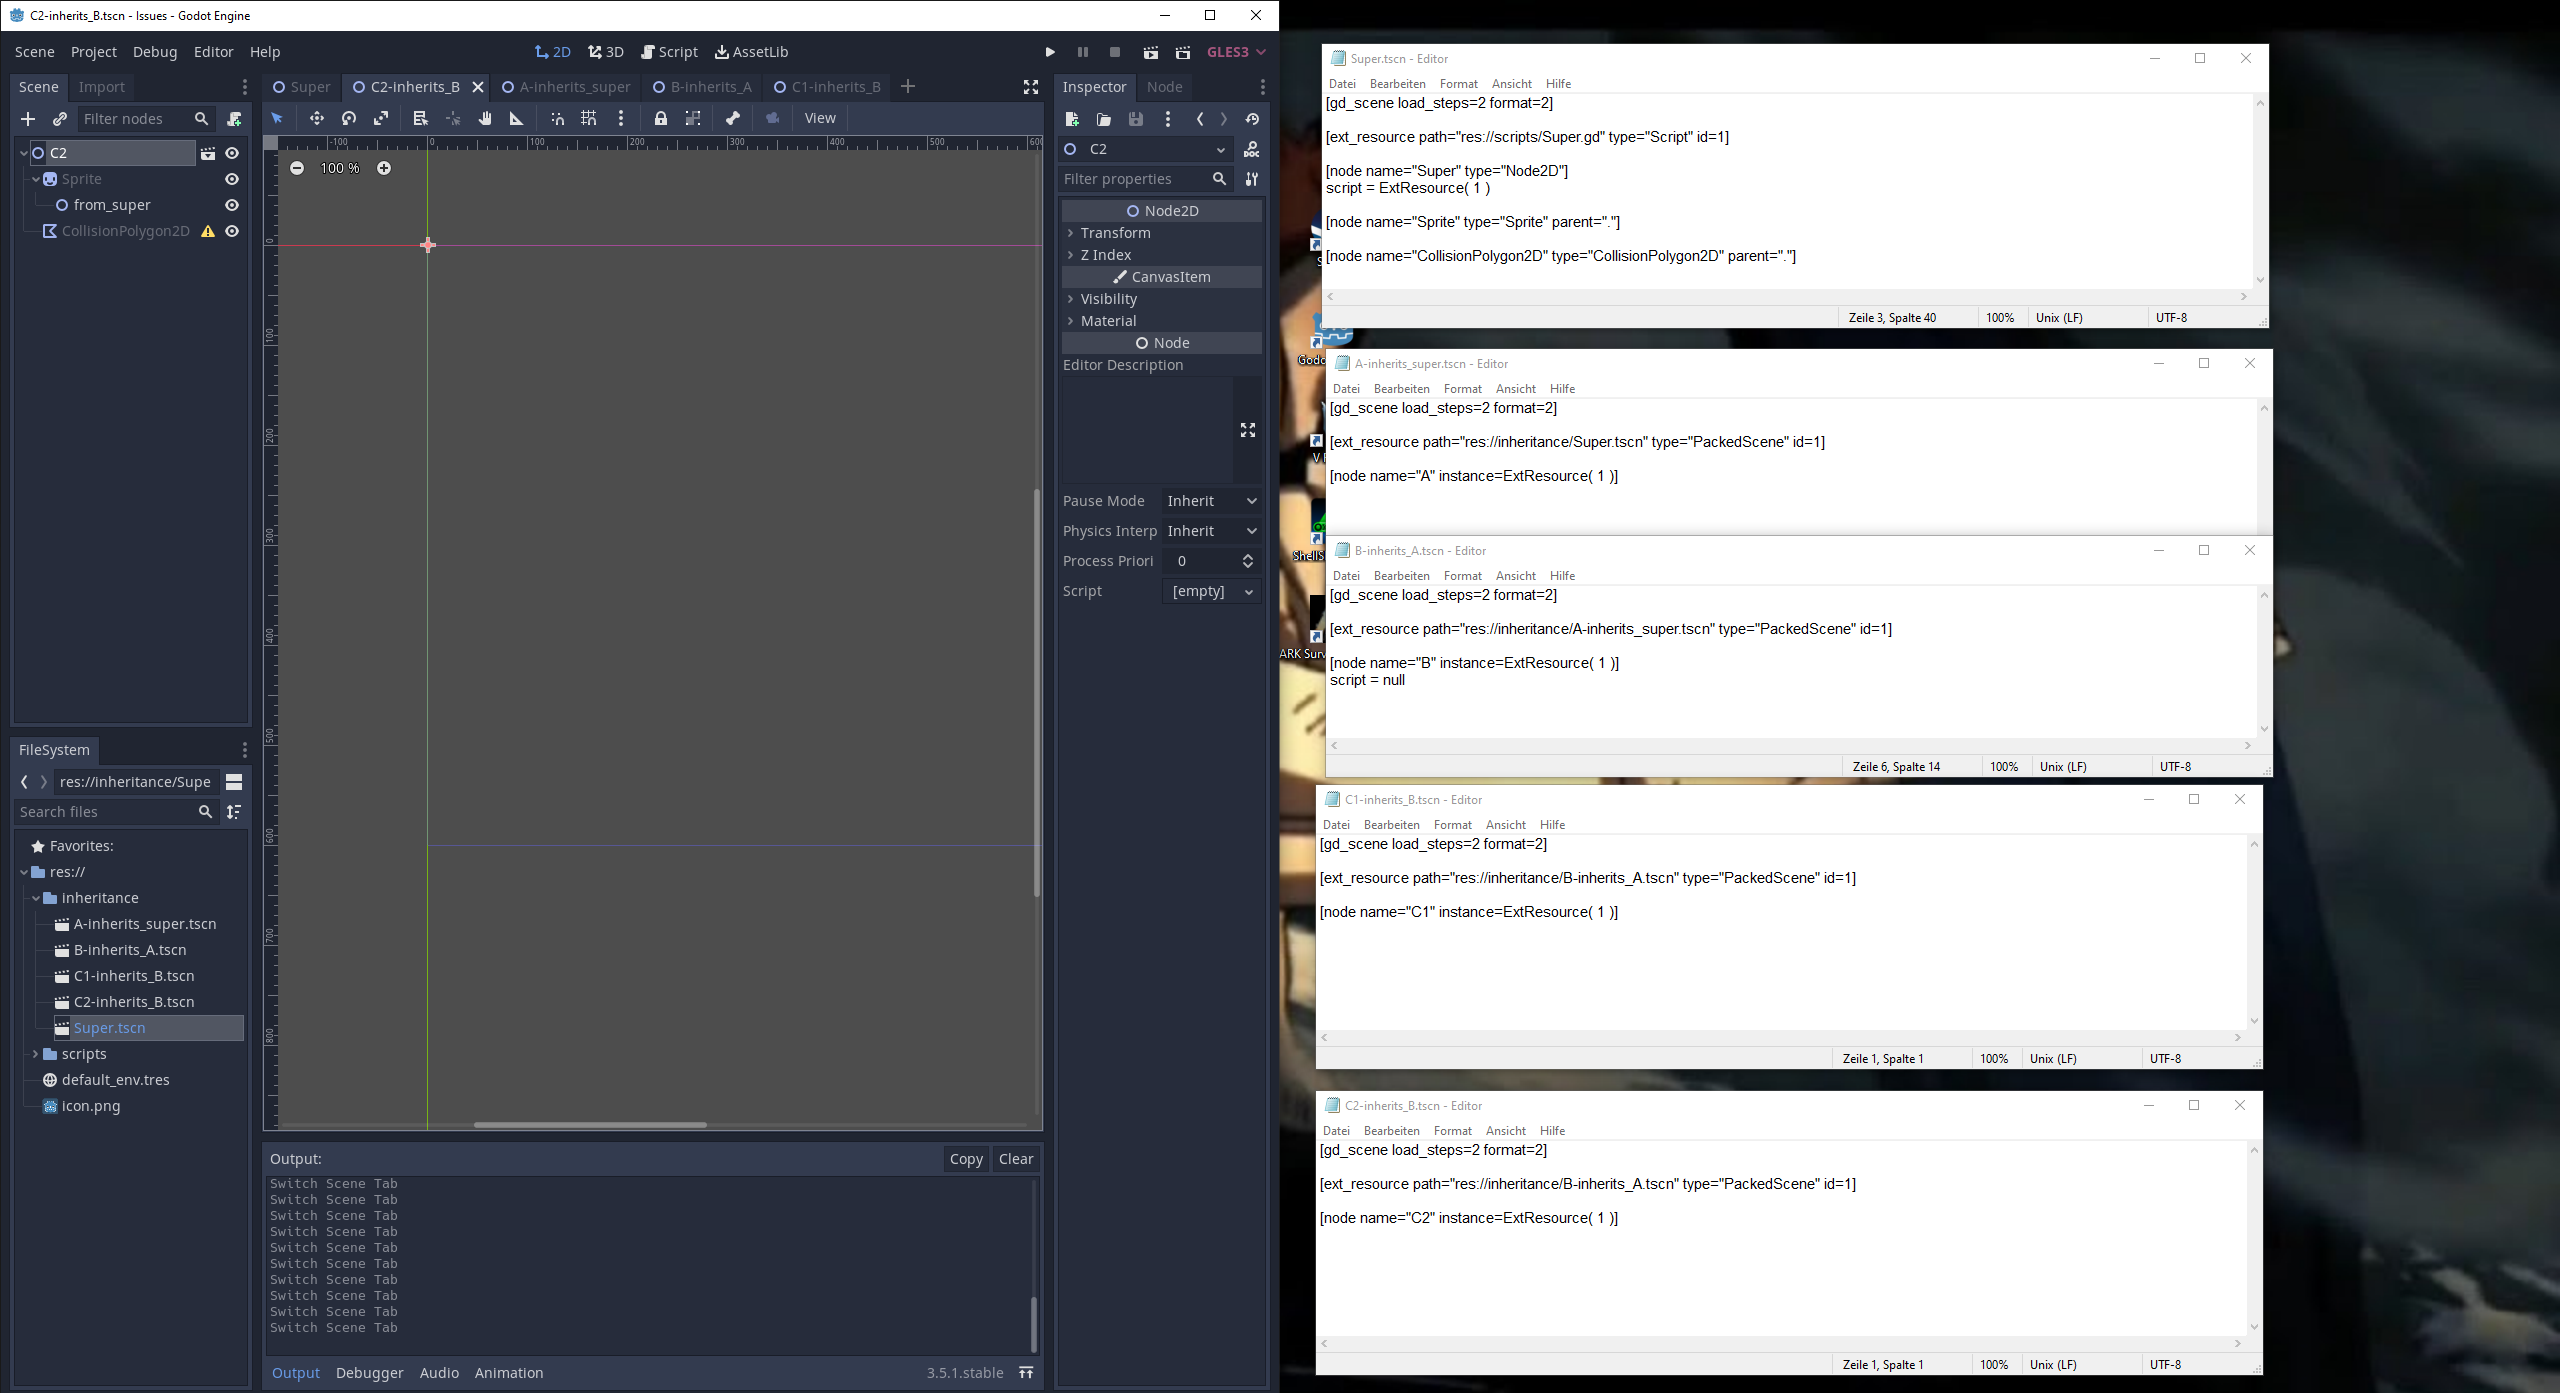Create a new resource in the Inspector
This screenshot has width=2560, height=1393.
[1072, 119]
